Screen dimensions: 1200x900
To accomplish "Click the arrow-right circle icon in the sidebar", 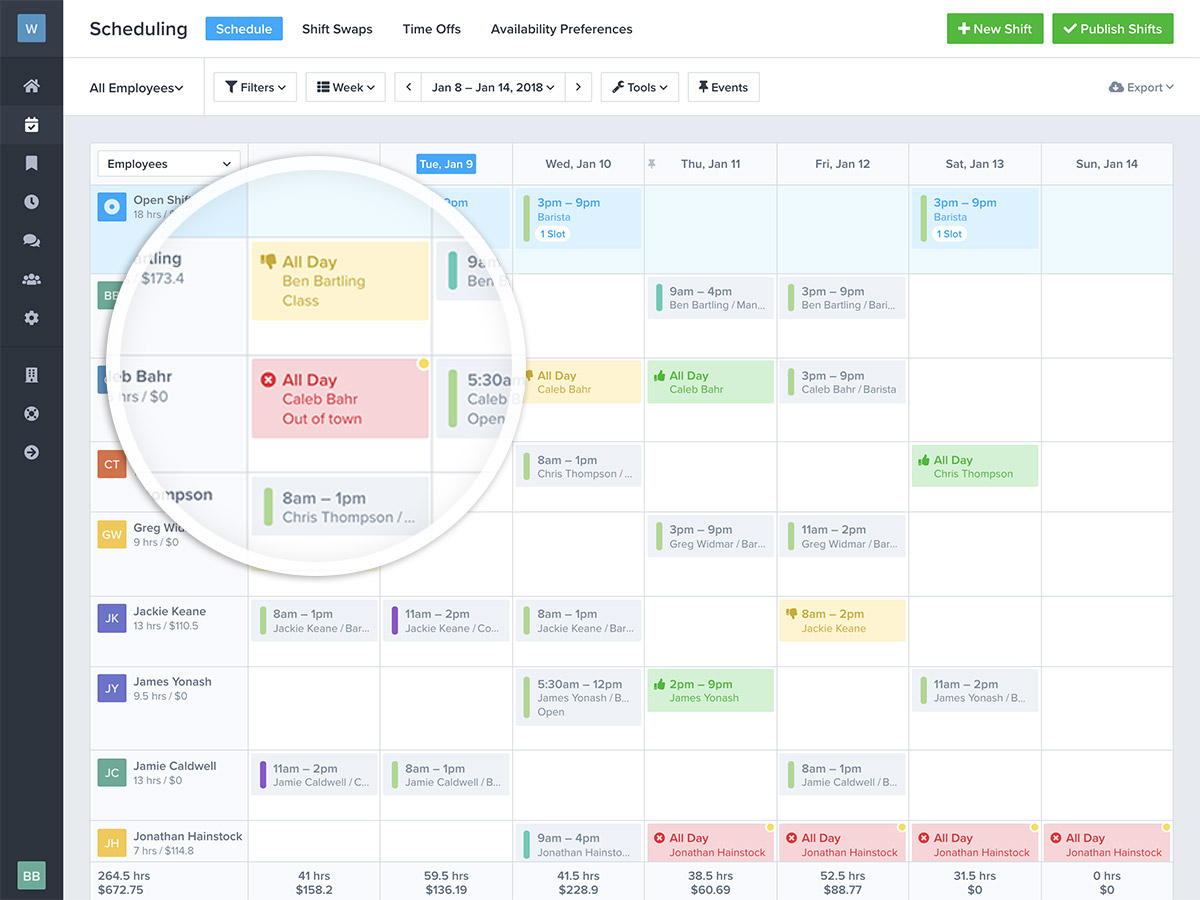I will click(x=31, y=452).
